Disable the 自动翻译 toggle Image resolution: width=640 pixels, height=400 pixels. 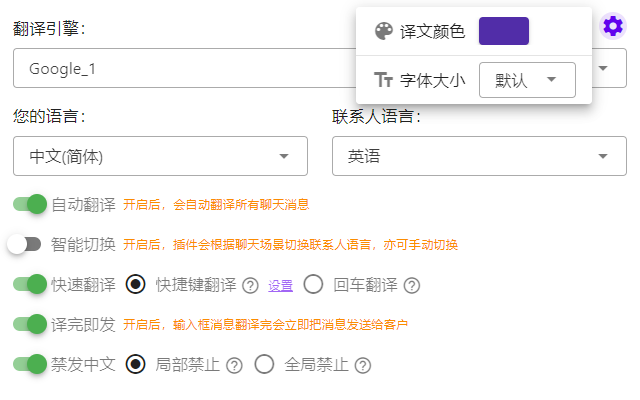[x=30, y=204]
